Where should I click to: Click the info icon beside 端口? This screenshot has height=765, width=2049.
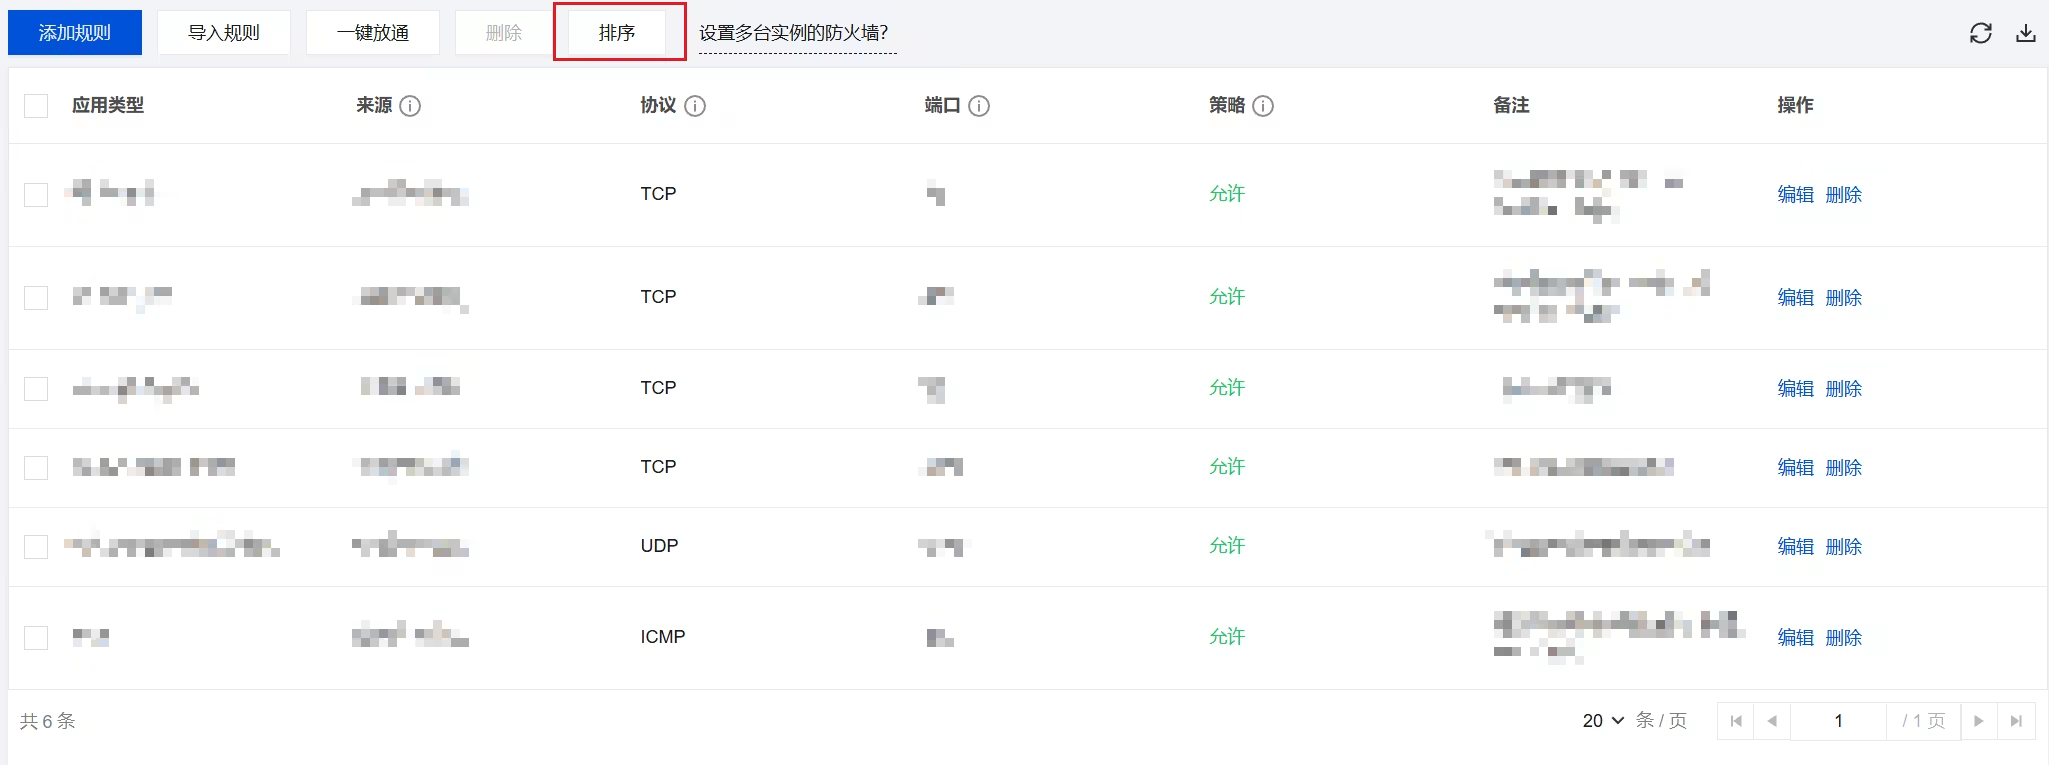979,106
